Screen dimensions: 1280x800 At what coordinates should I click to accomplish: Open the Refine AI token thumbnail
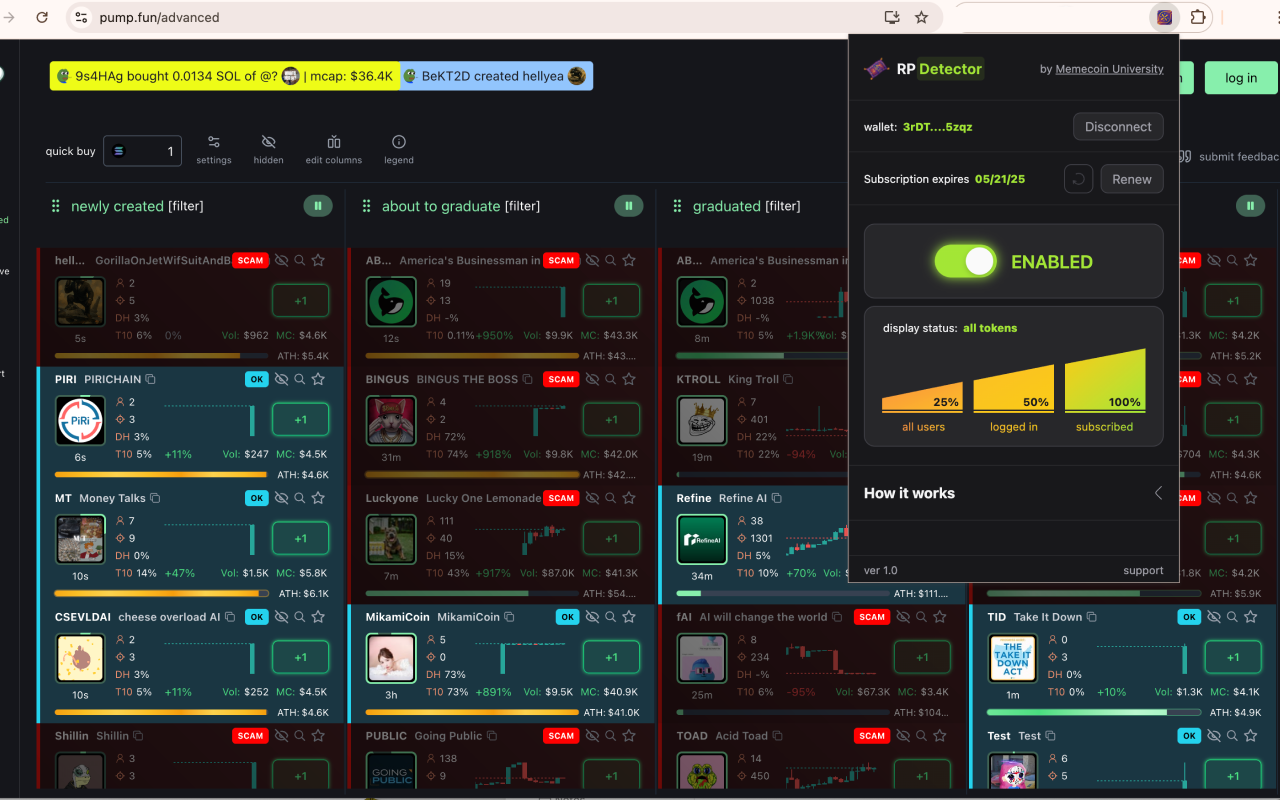tap(702, 540)
